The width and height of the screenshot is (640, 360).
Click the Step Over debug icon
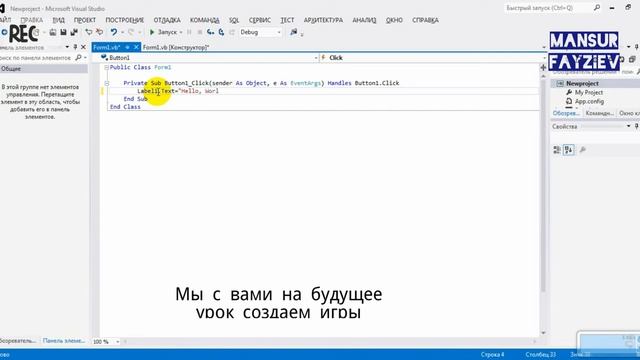(x=221, y=32)
